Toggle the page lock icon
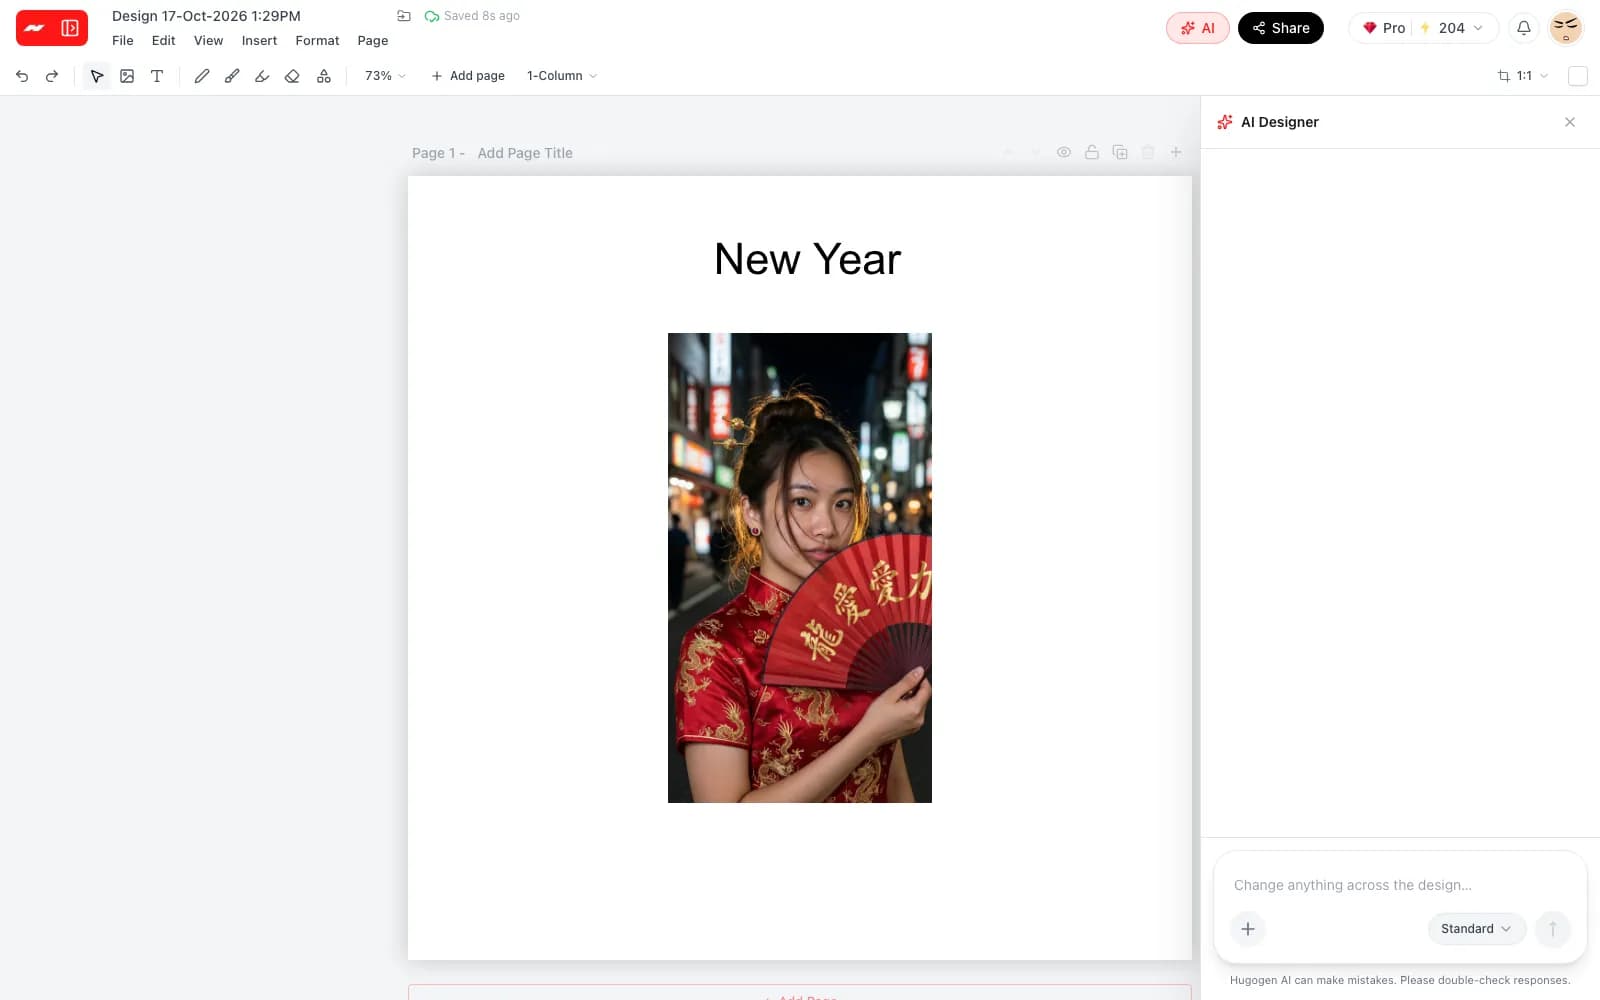 click(x=1092, y=152)
